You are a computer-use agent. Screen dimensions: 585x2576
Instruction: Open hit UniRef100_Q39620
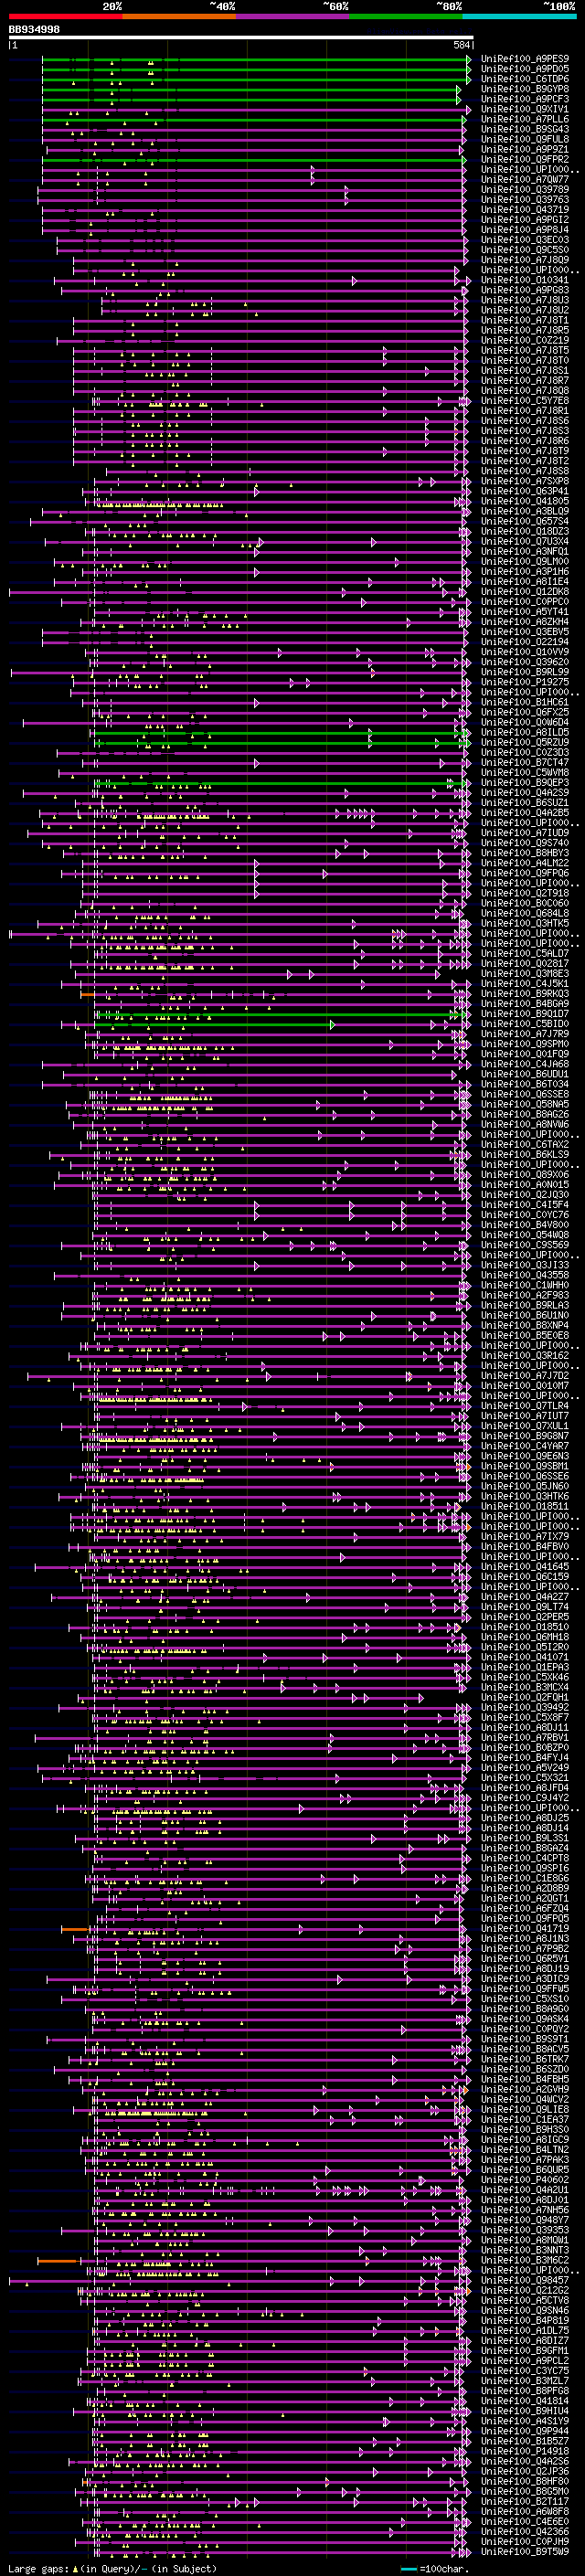click(525, 662)
